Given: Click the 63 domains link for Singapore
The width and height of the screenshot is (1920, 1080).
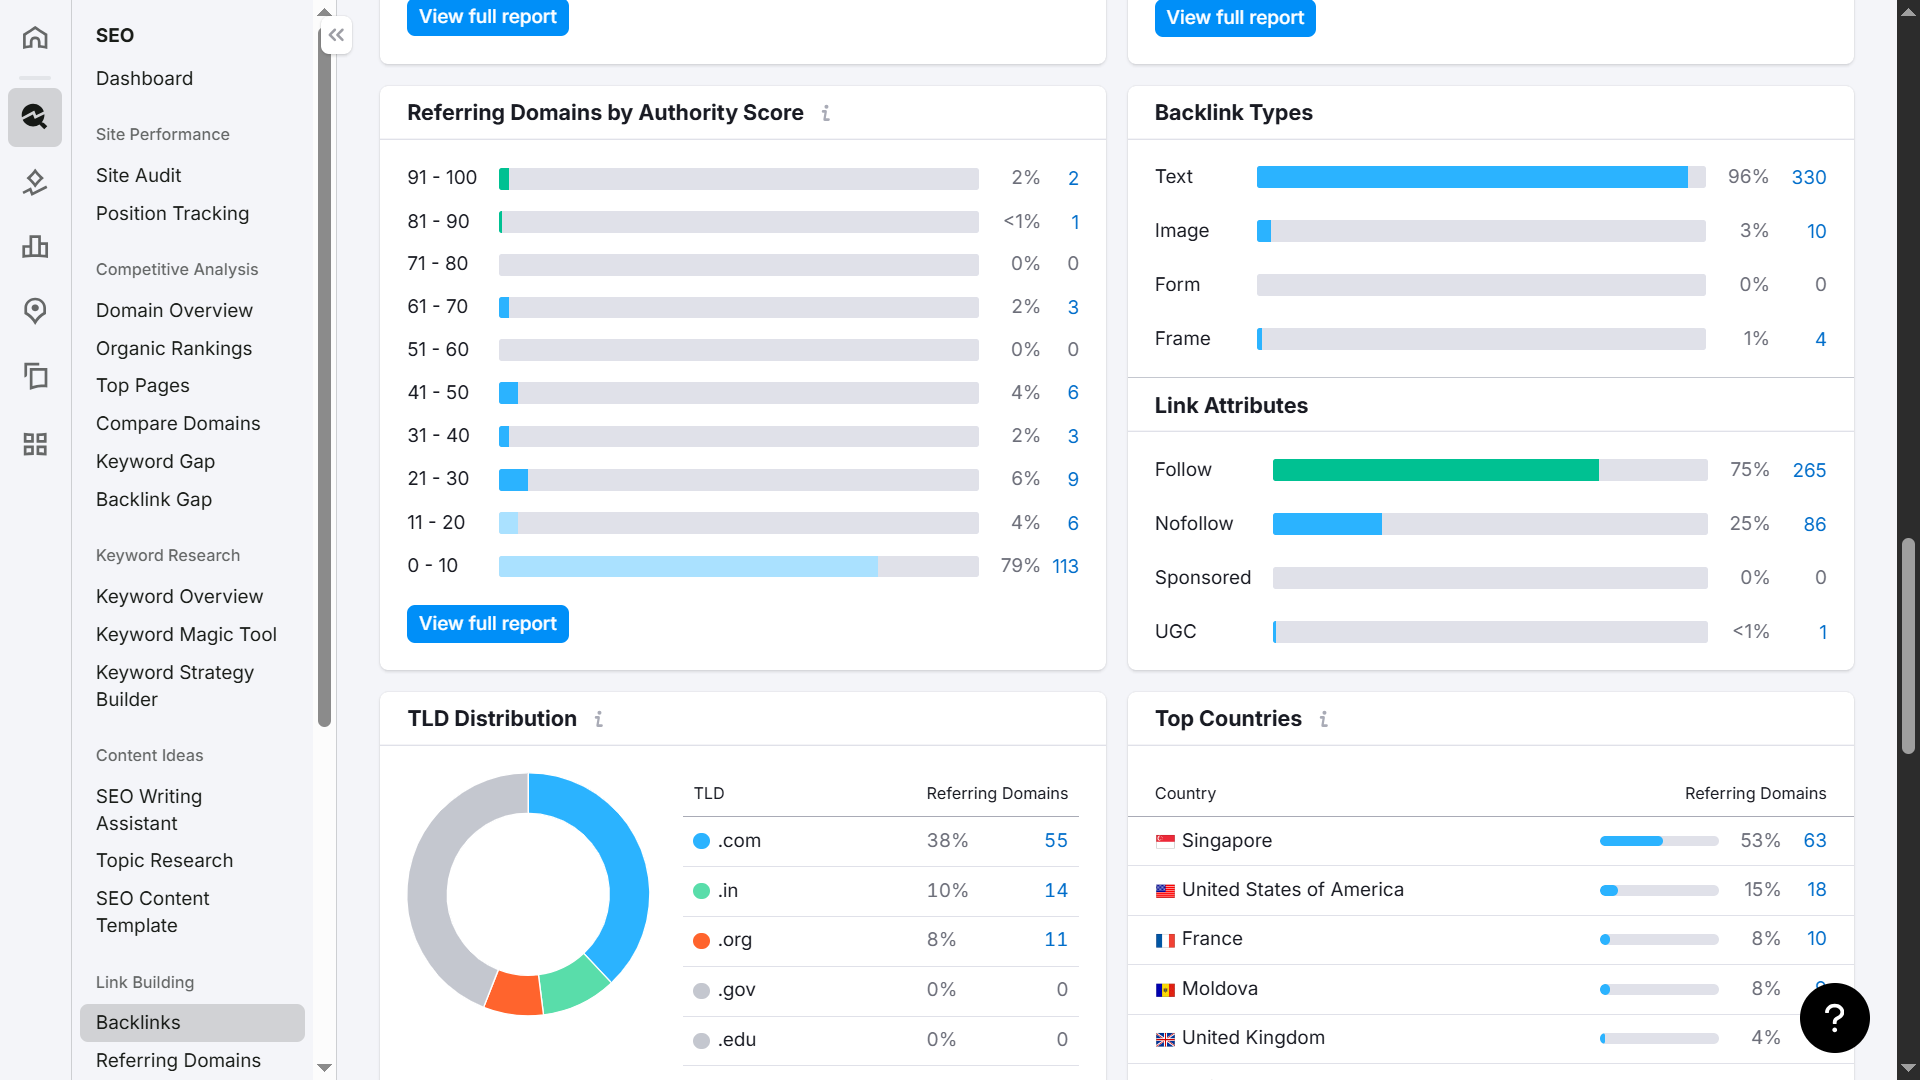Looking at the screenshot, I should [1815, 840].
